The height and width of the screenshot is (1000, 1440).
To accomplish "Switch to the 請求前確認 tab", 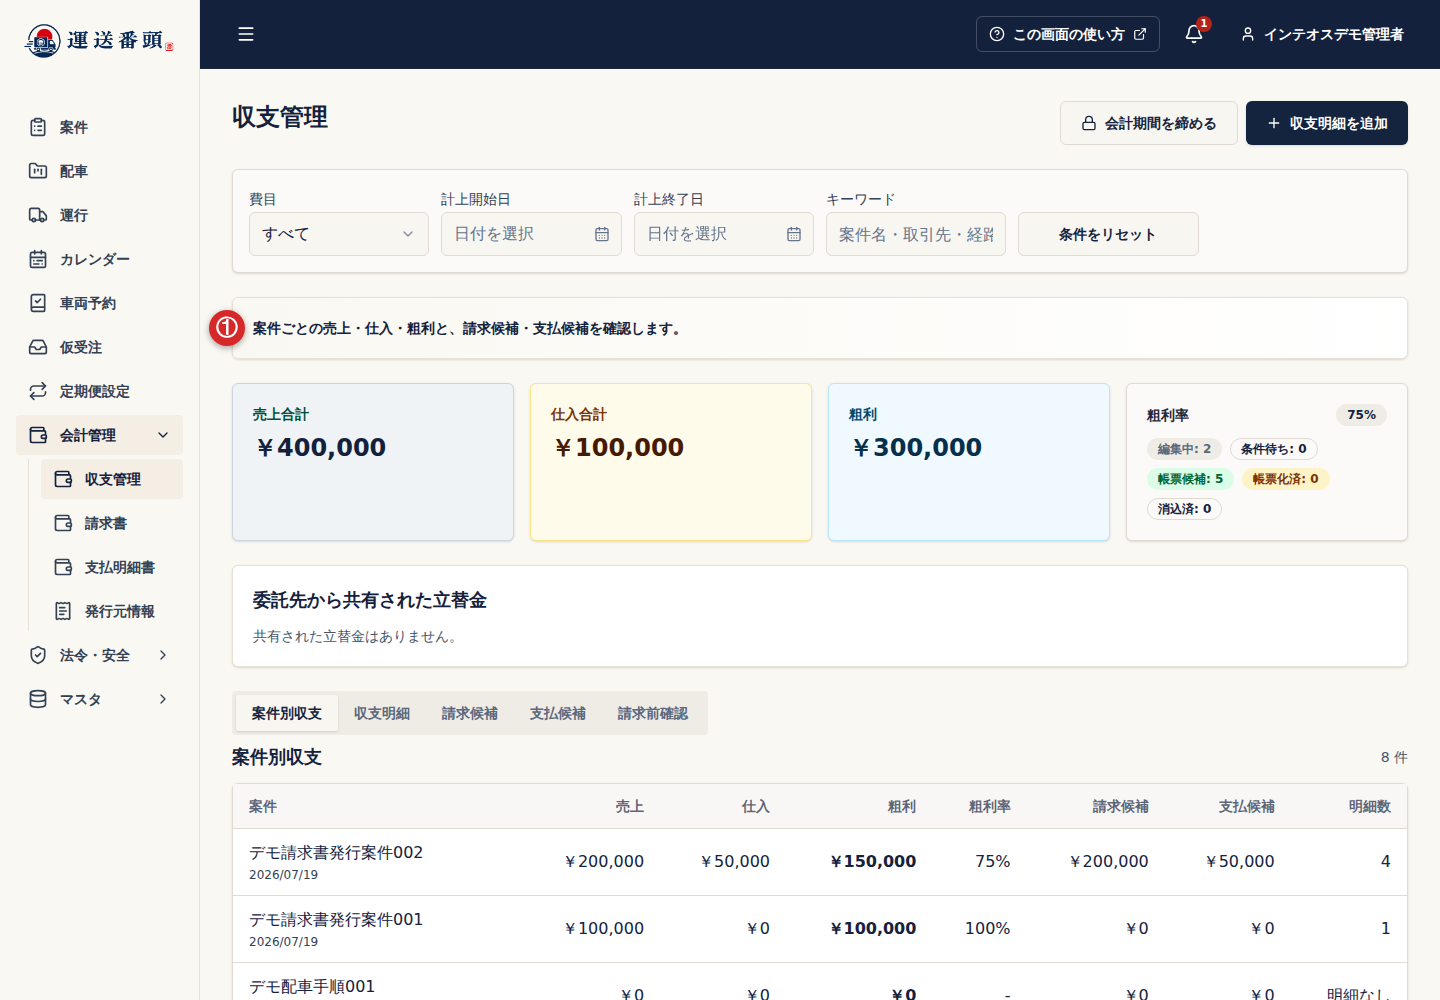I will click(x=653, y=713).
